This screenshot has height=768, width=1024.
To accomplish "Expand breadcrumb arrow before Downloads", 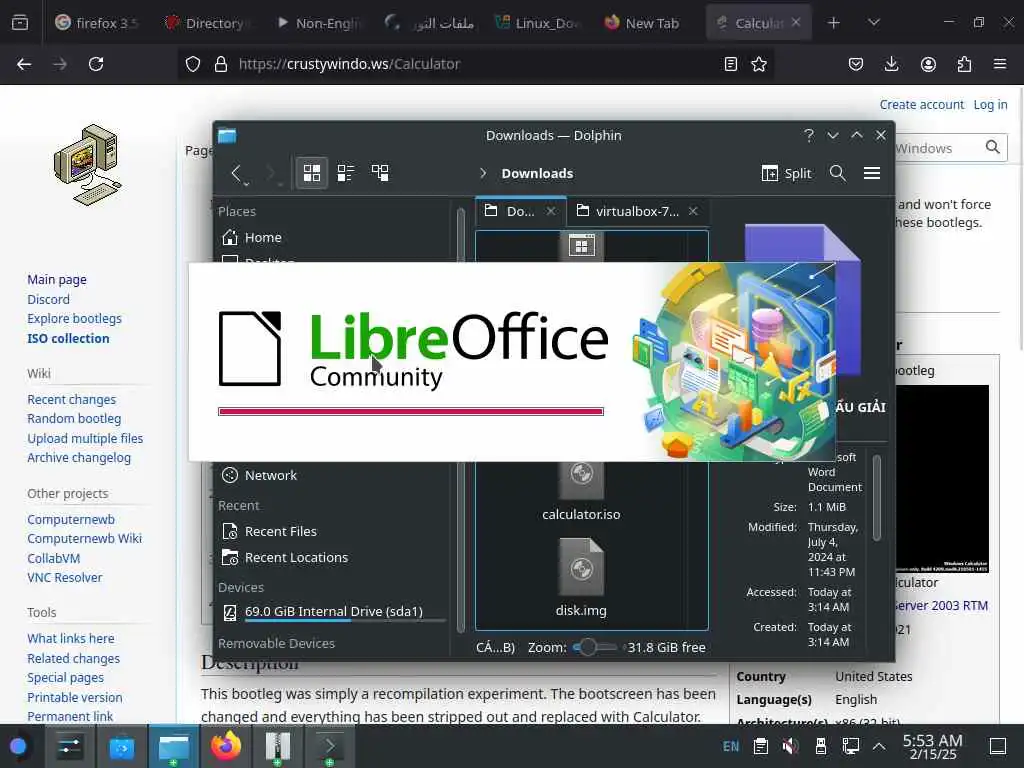I will [x=483, y=173].
